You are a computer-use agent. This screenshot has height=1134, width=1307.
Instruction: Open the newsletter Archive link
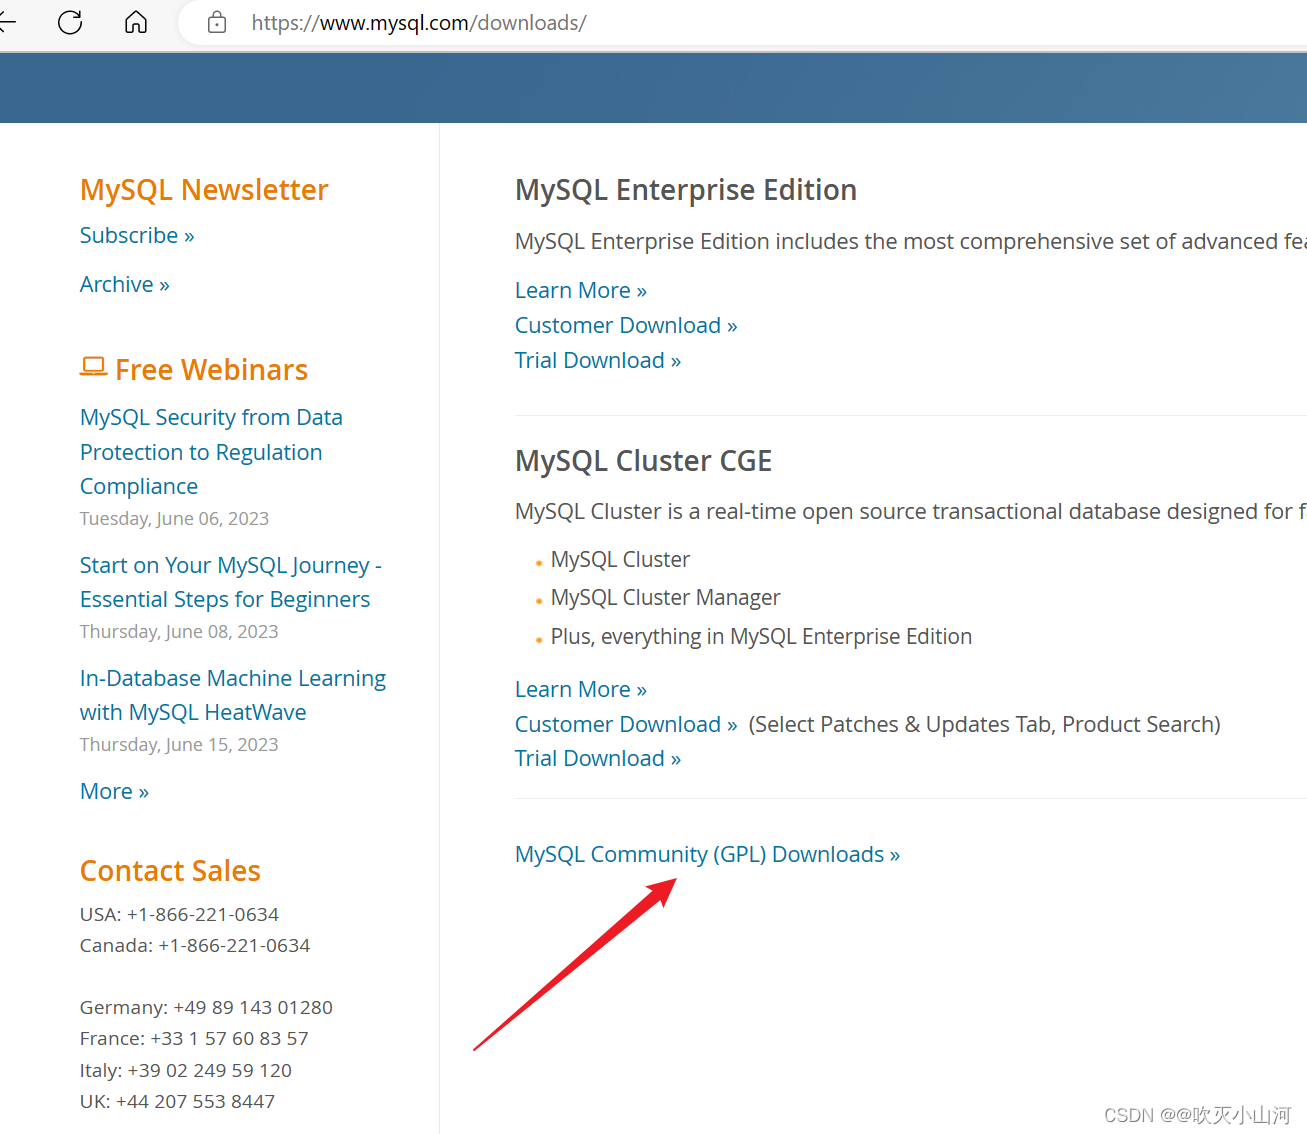pos(125,285)
